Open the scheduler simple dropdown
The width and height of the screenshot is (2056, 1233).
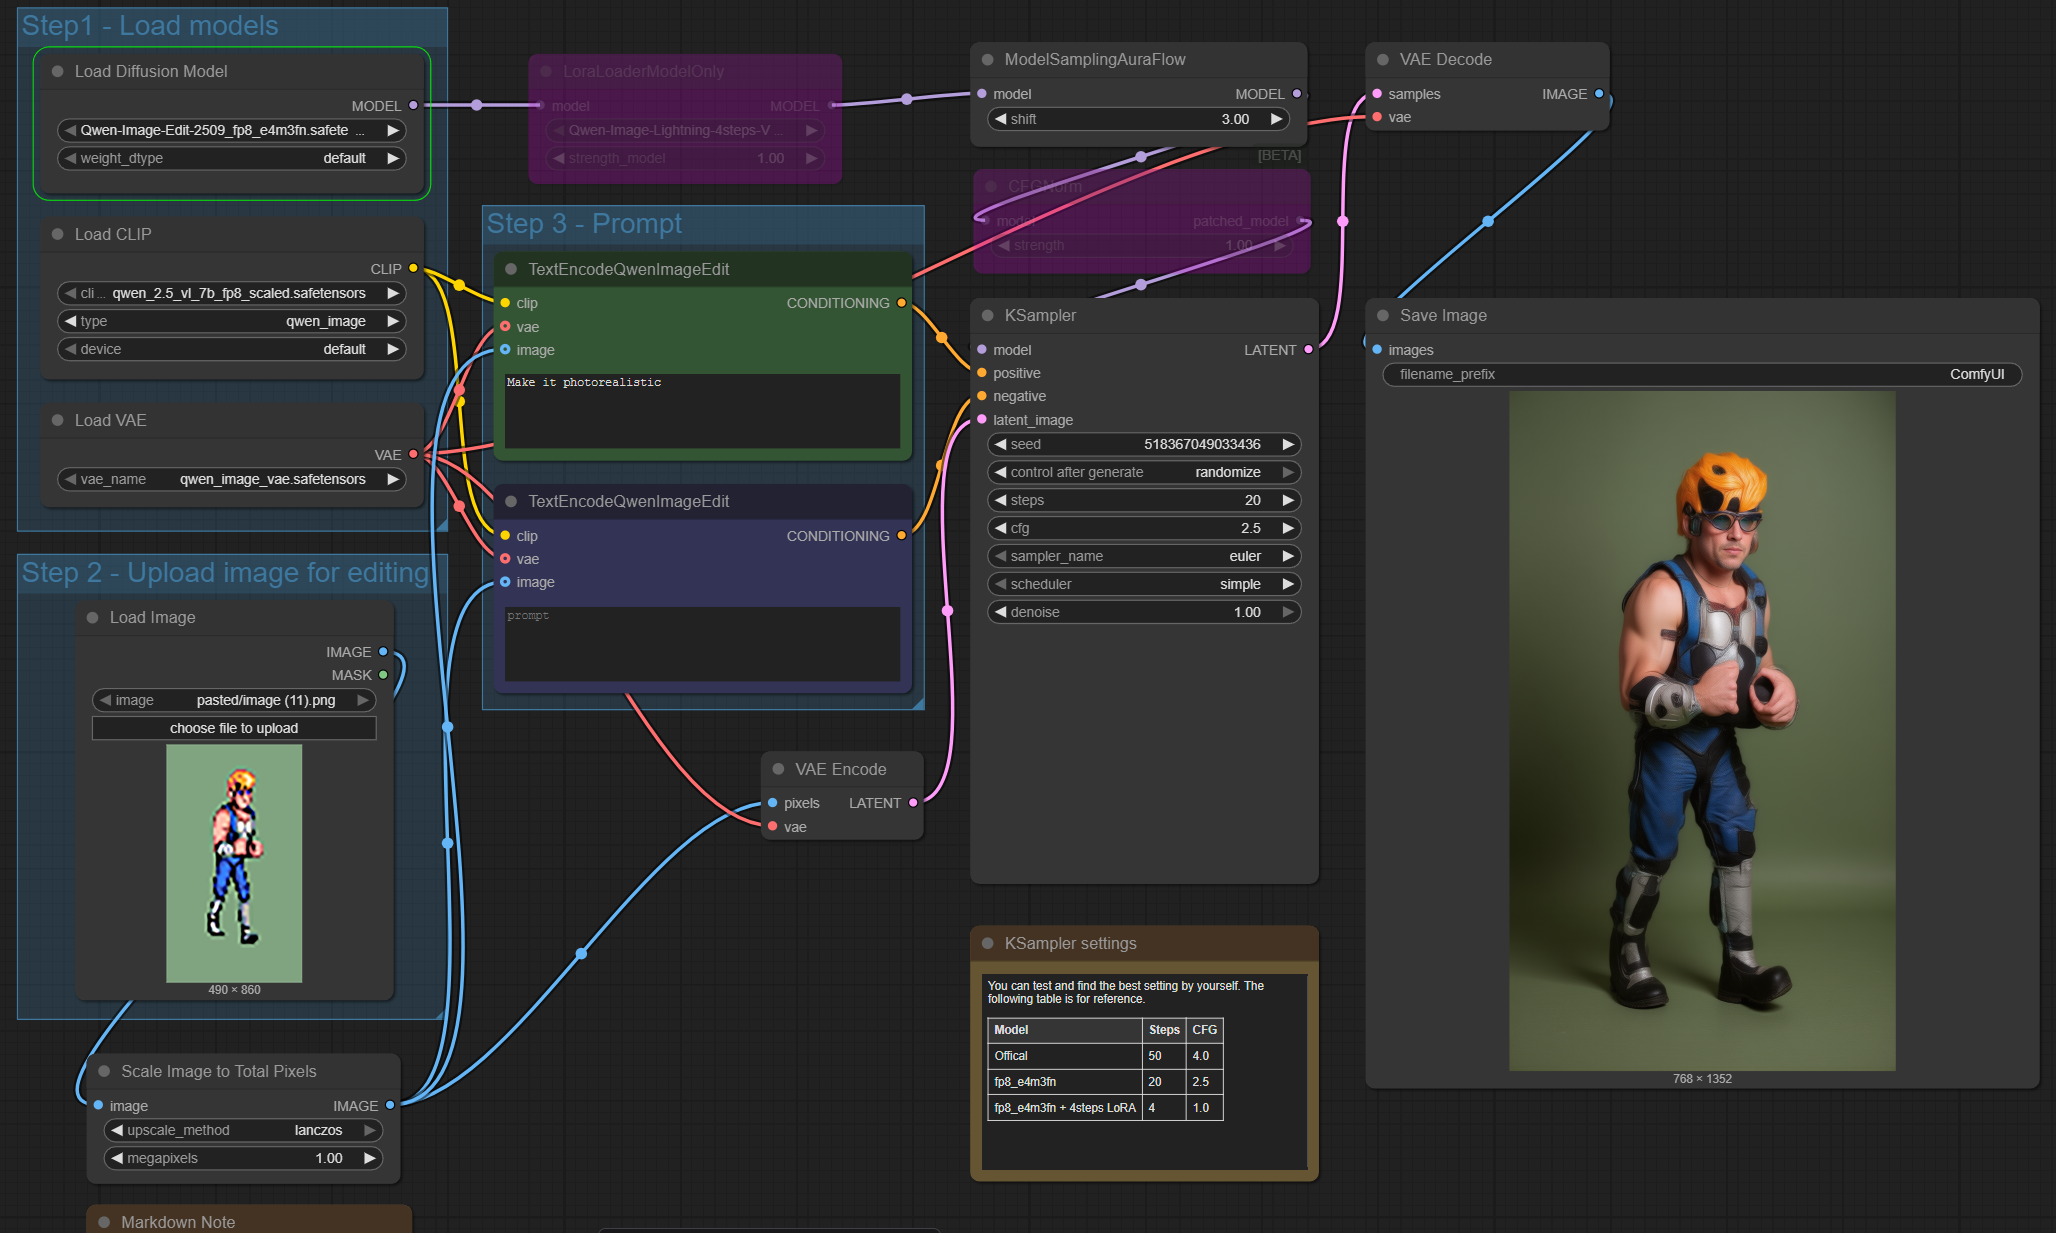[1144, 584]
